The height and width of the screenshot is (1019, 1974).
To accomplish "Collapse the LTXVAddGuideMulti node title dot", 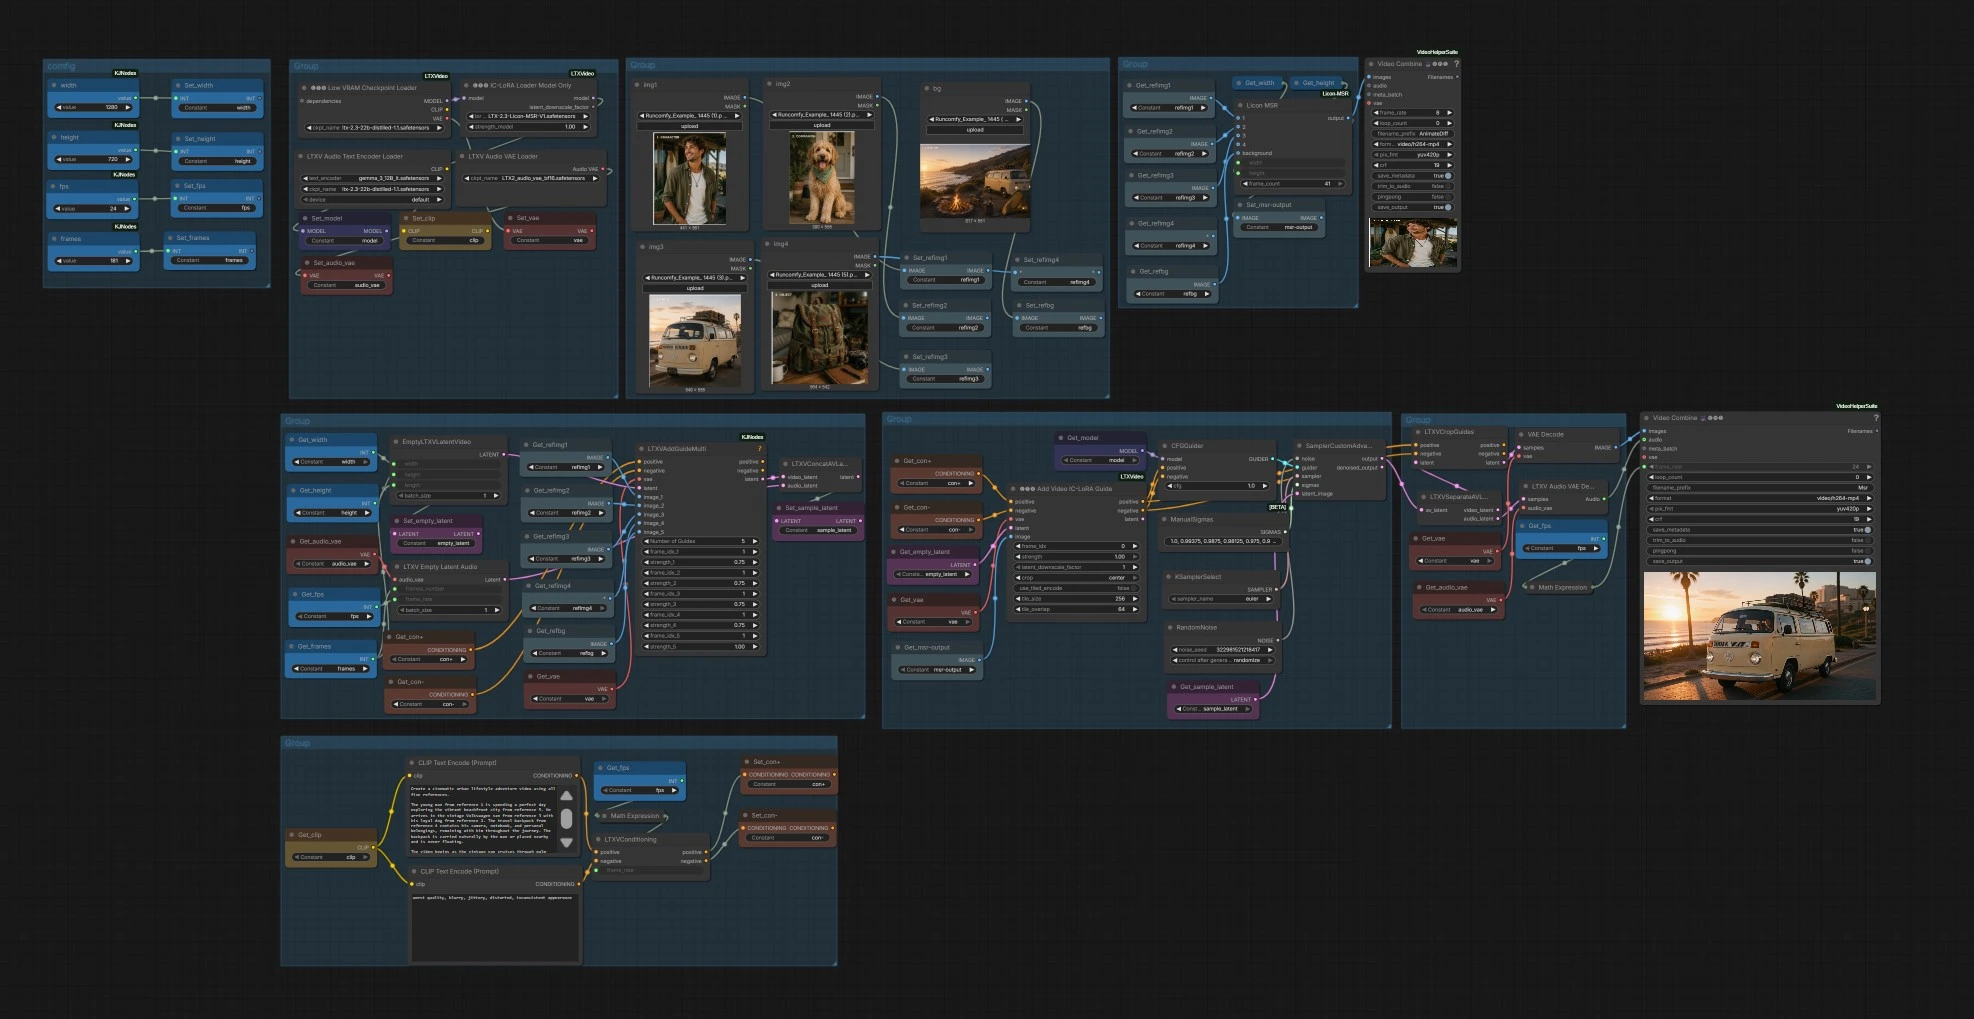I will pyautogui.click(x=640, y=449).
